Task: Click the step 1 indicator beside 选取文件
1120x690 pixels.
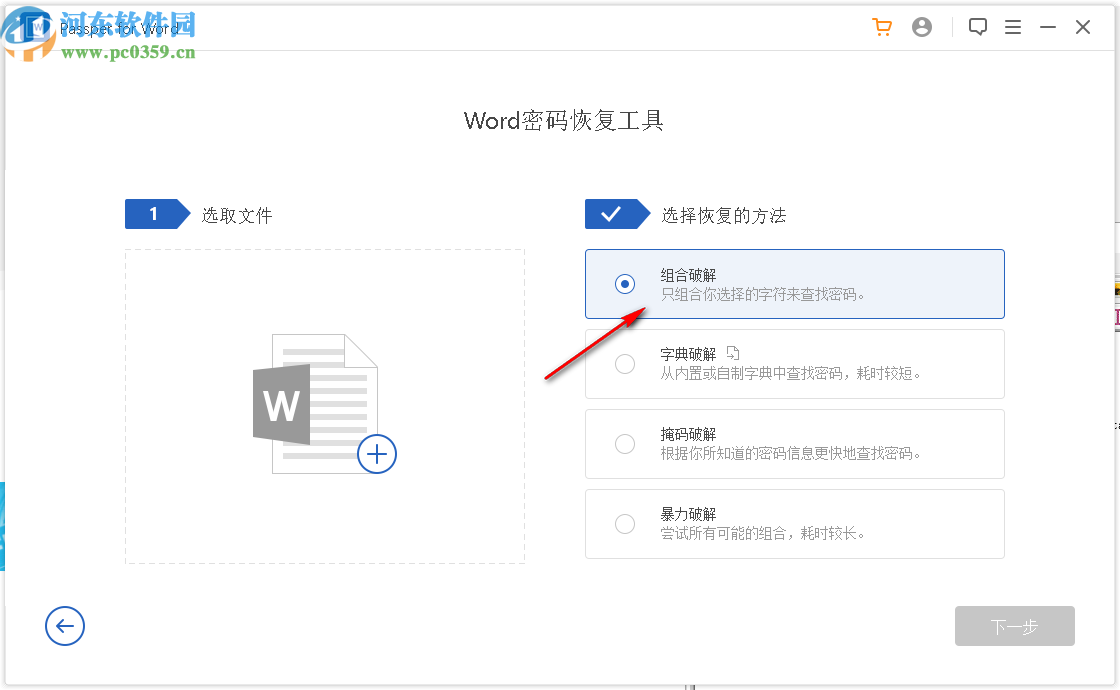Action: click(157, 213)
